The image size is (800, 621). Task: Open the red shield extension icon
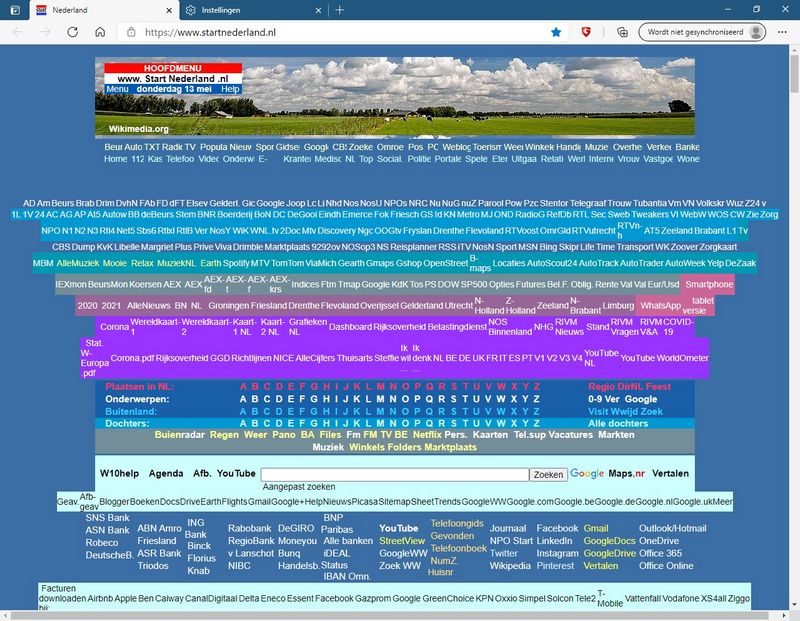[x=586, y=32]
